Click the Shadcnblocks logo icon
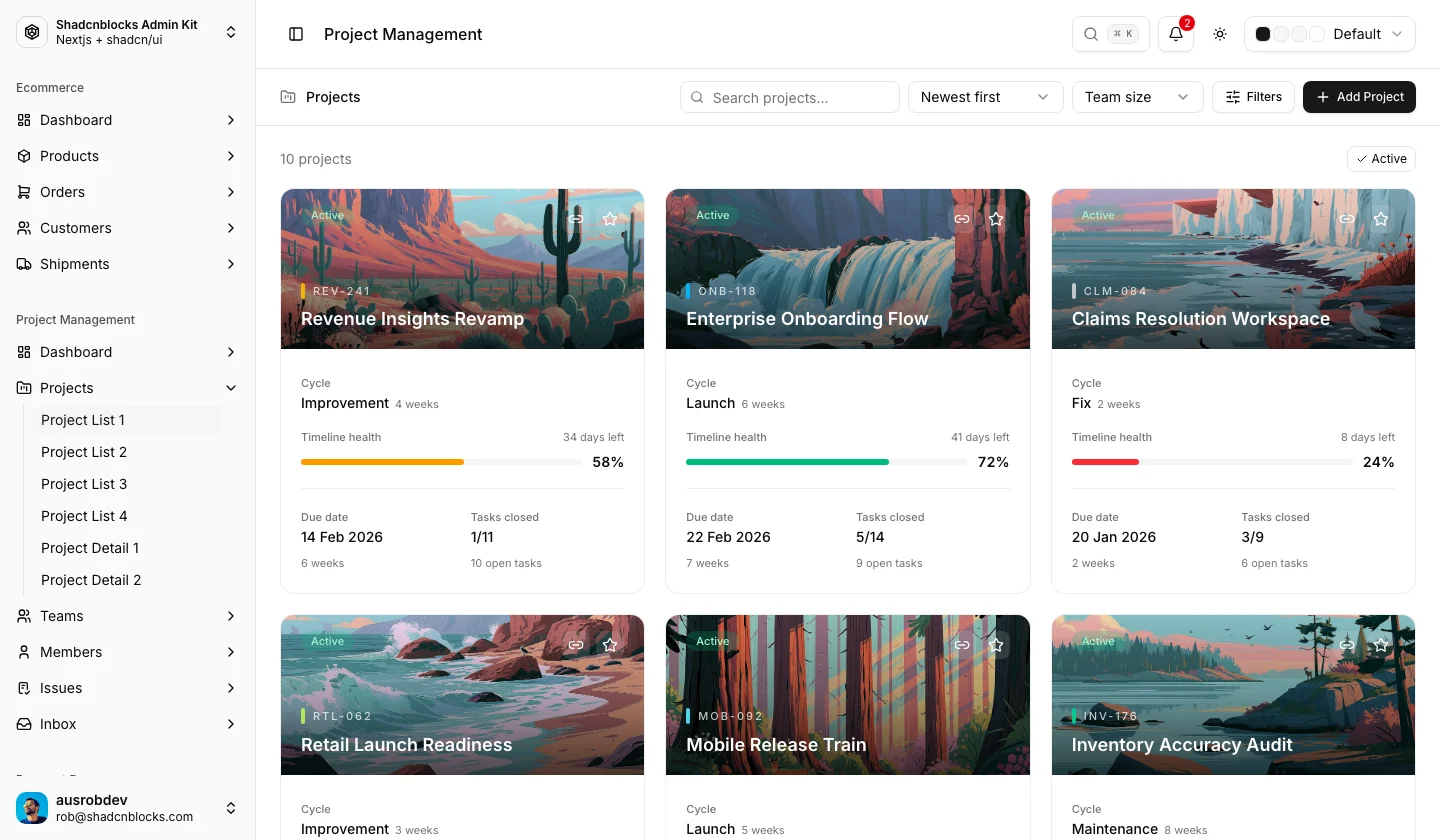This screenshot has height=840, width=1440. [x=32, y=32]
